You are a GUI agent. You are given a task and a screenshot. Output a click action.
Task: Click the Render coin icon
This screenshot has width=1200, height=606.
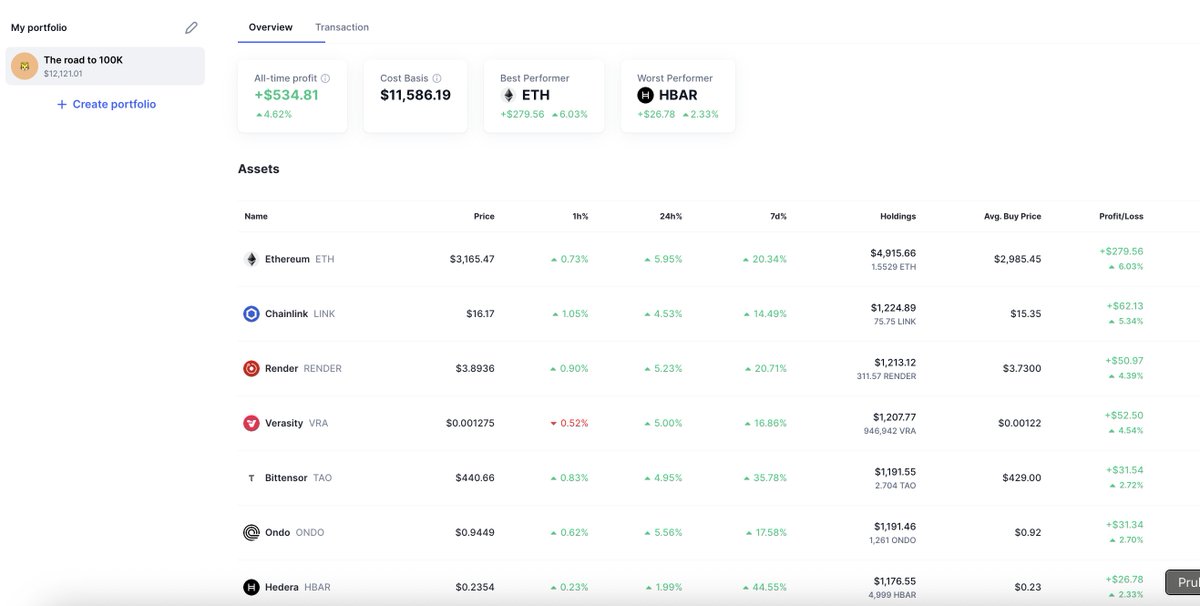[251, 368]
